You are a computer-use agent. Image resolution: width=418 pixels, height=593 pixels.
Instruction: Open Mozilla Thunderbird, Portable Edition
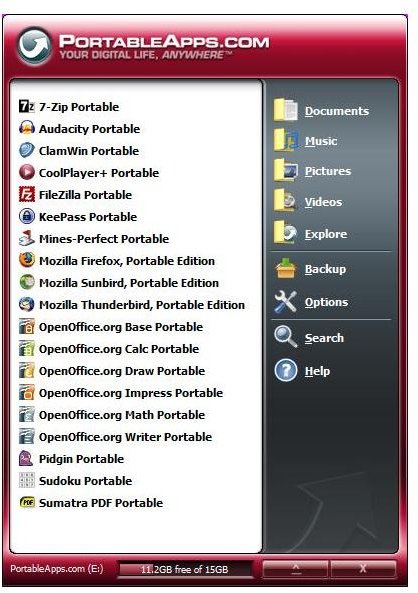pos(132,305)
